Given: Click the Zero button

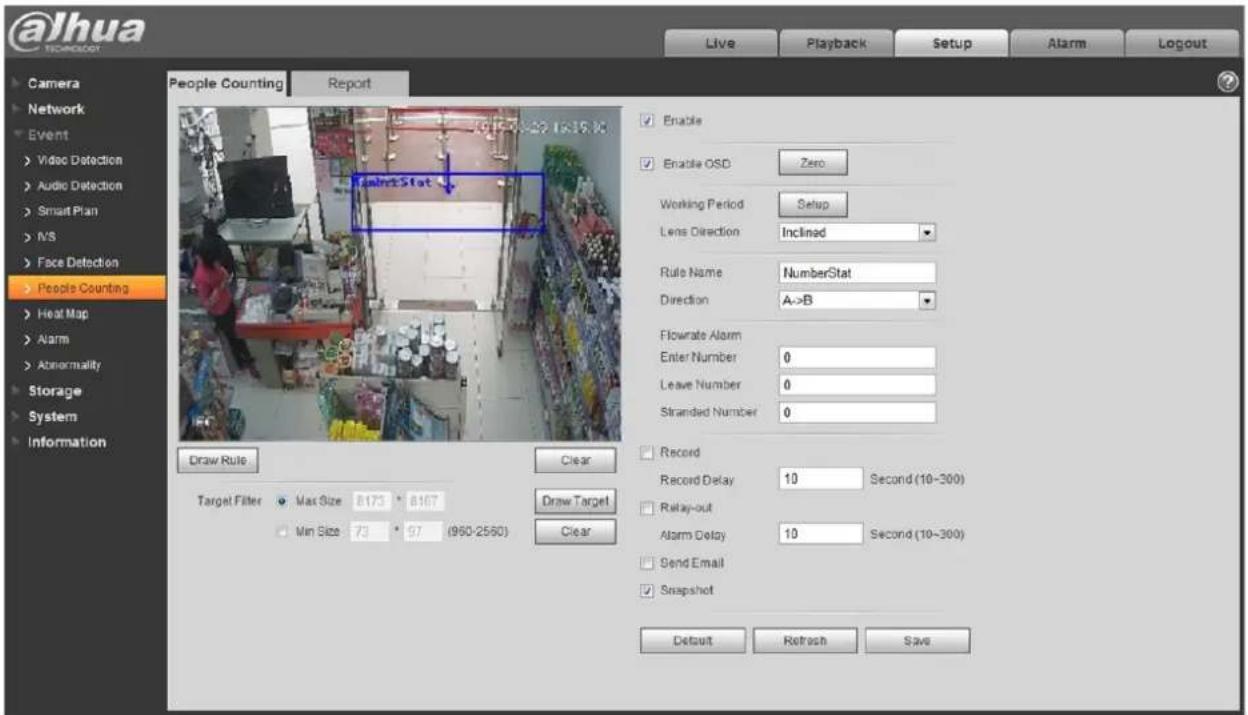Looking at the screenshot, I should tap(812, 162).
